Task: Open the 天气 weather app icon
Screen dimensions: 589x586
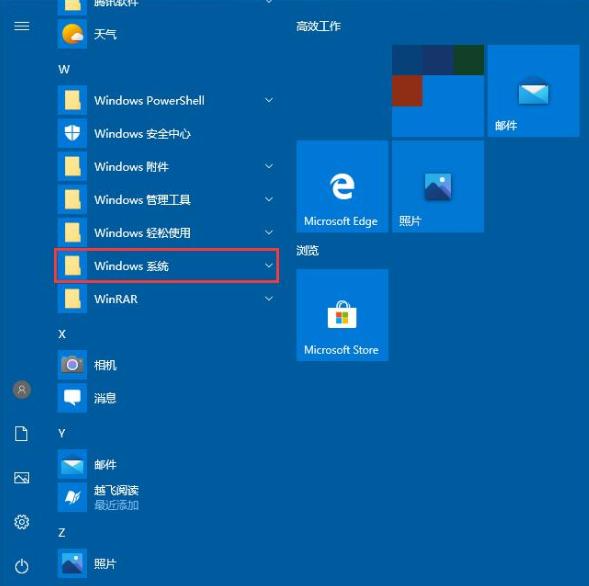Action: (72, 34)
